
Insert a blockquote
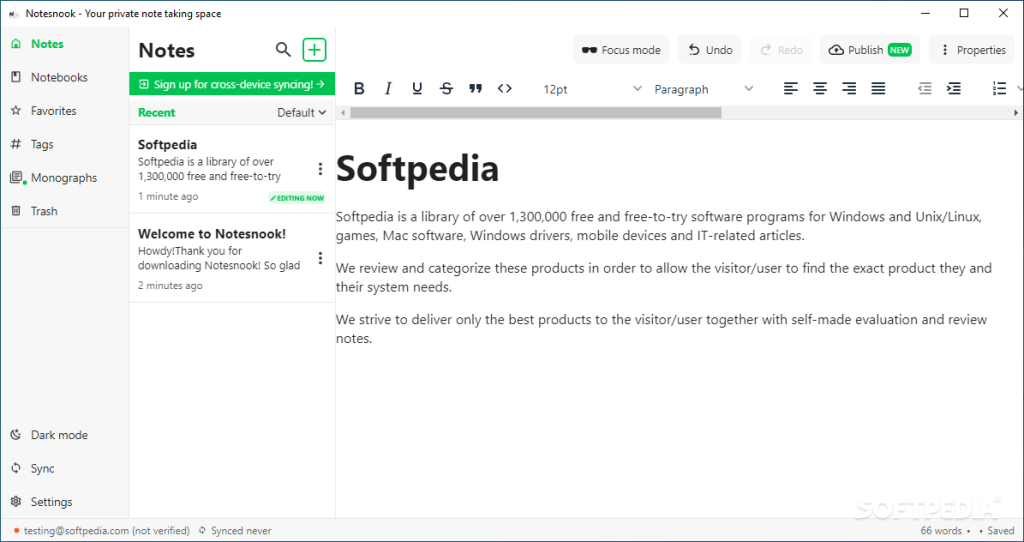click(x=475, y=89)
